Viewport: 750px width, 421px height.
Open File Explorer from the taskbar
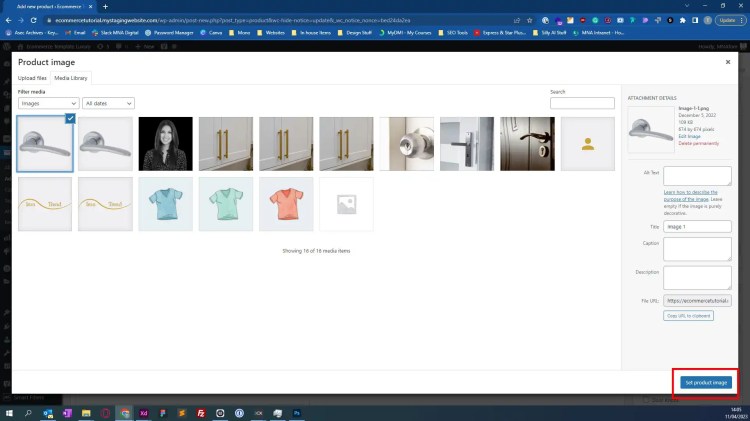point(86,413)
